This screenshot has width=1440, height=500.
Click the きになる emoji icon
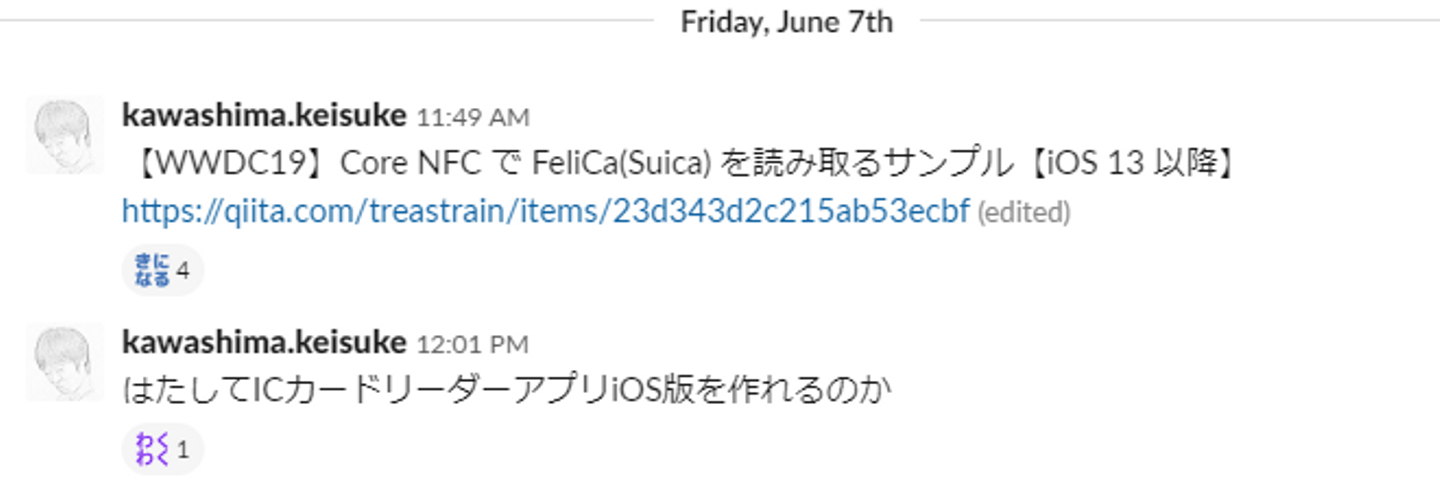pyautogui.click(x=151, y=270)
